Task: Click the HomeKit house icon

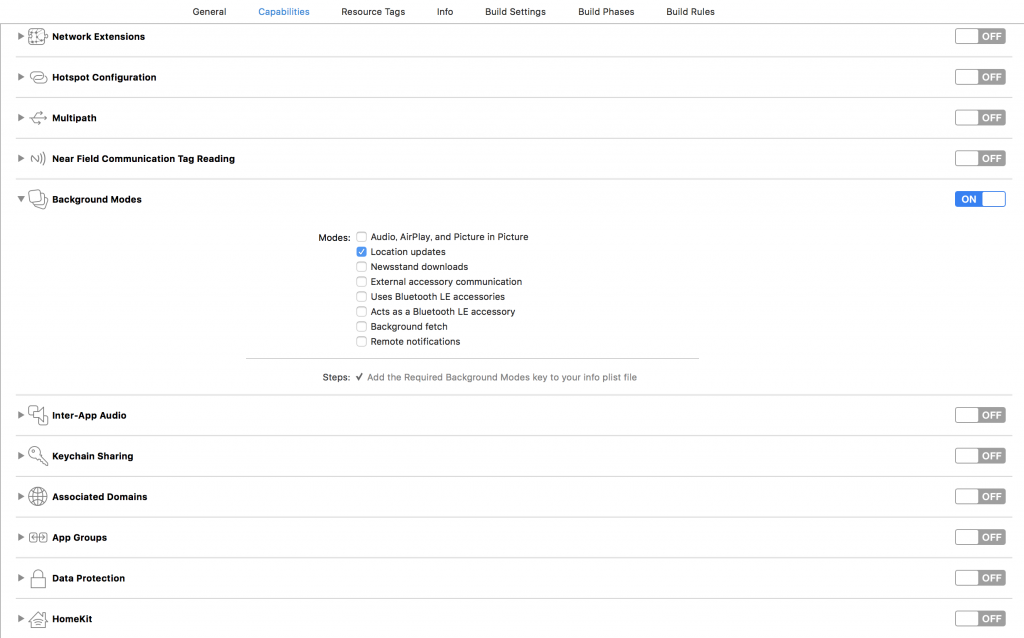Action: point(37,618)
